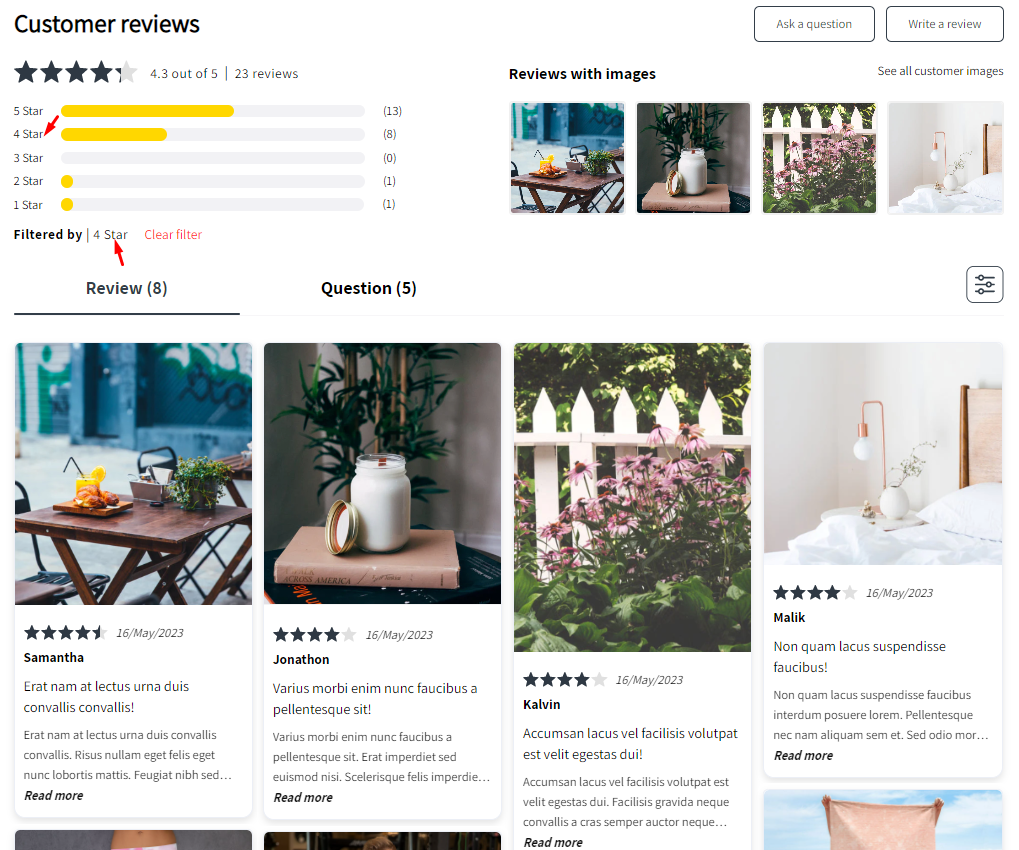Open the filter settings icon
Image resolution: width=1019 pixels, height=850 pixels.
tap(985, 285)
